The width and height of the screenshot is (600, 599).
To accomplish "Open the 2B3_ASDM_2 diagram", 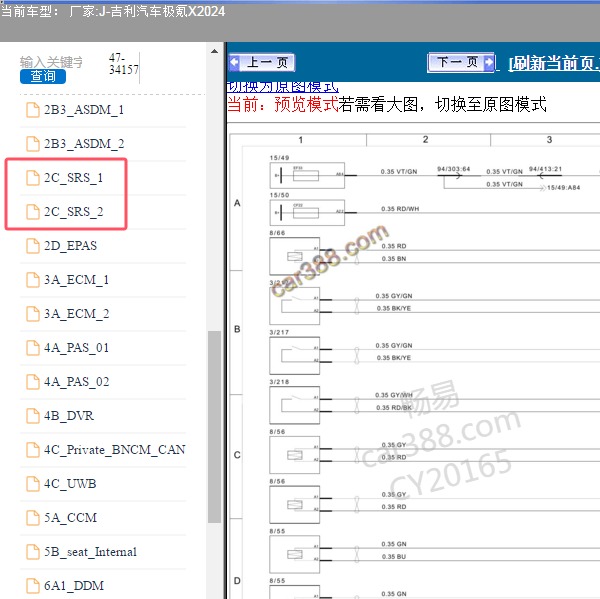I will 84,144.
